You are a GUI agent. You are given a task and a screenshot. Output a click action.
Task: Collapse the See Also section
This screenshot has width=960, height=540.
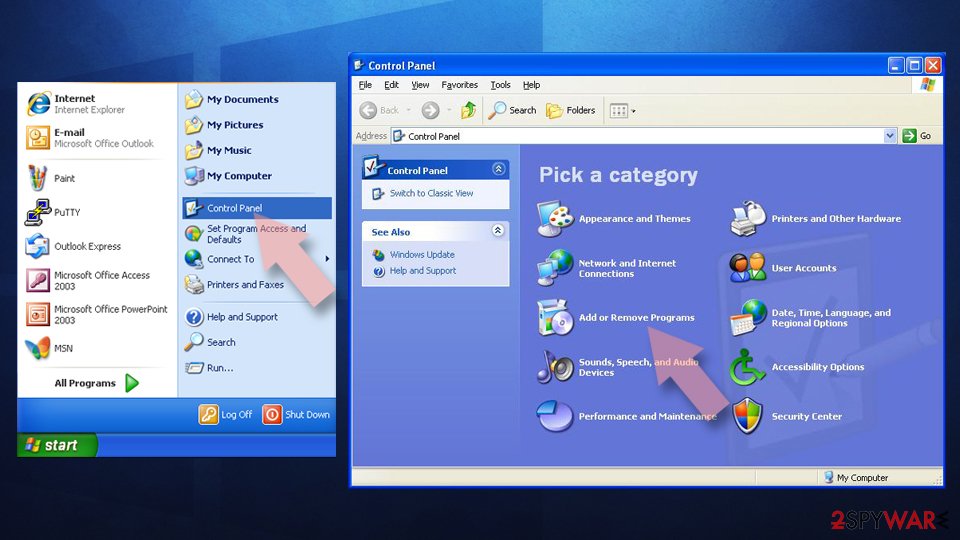(498, 230)
